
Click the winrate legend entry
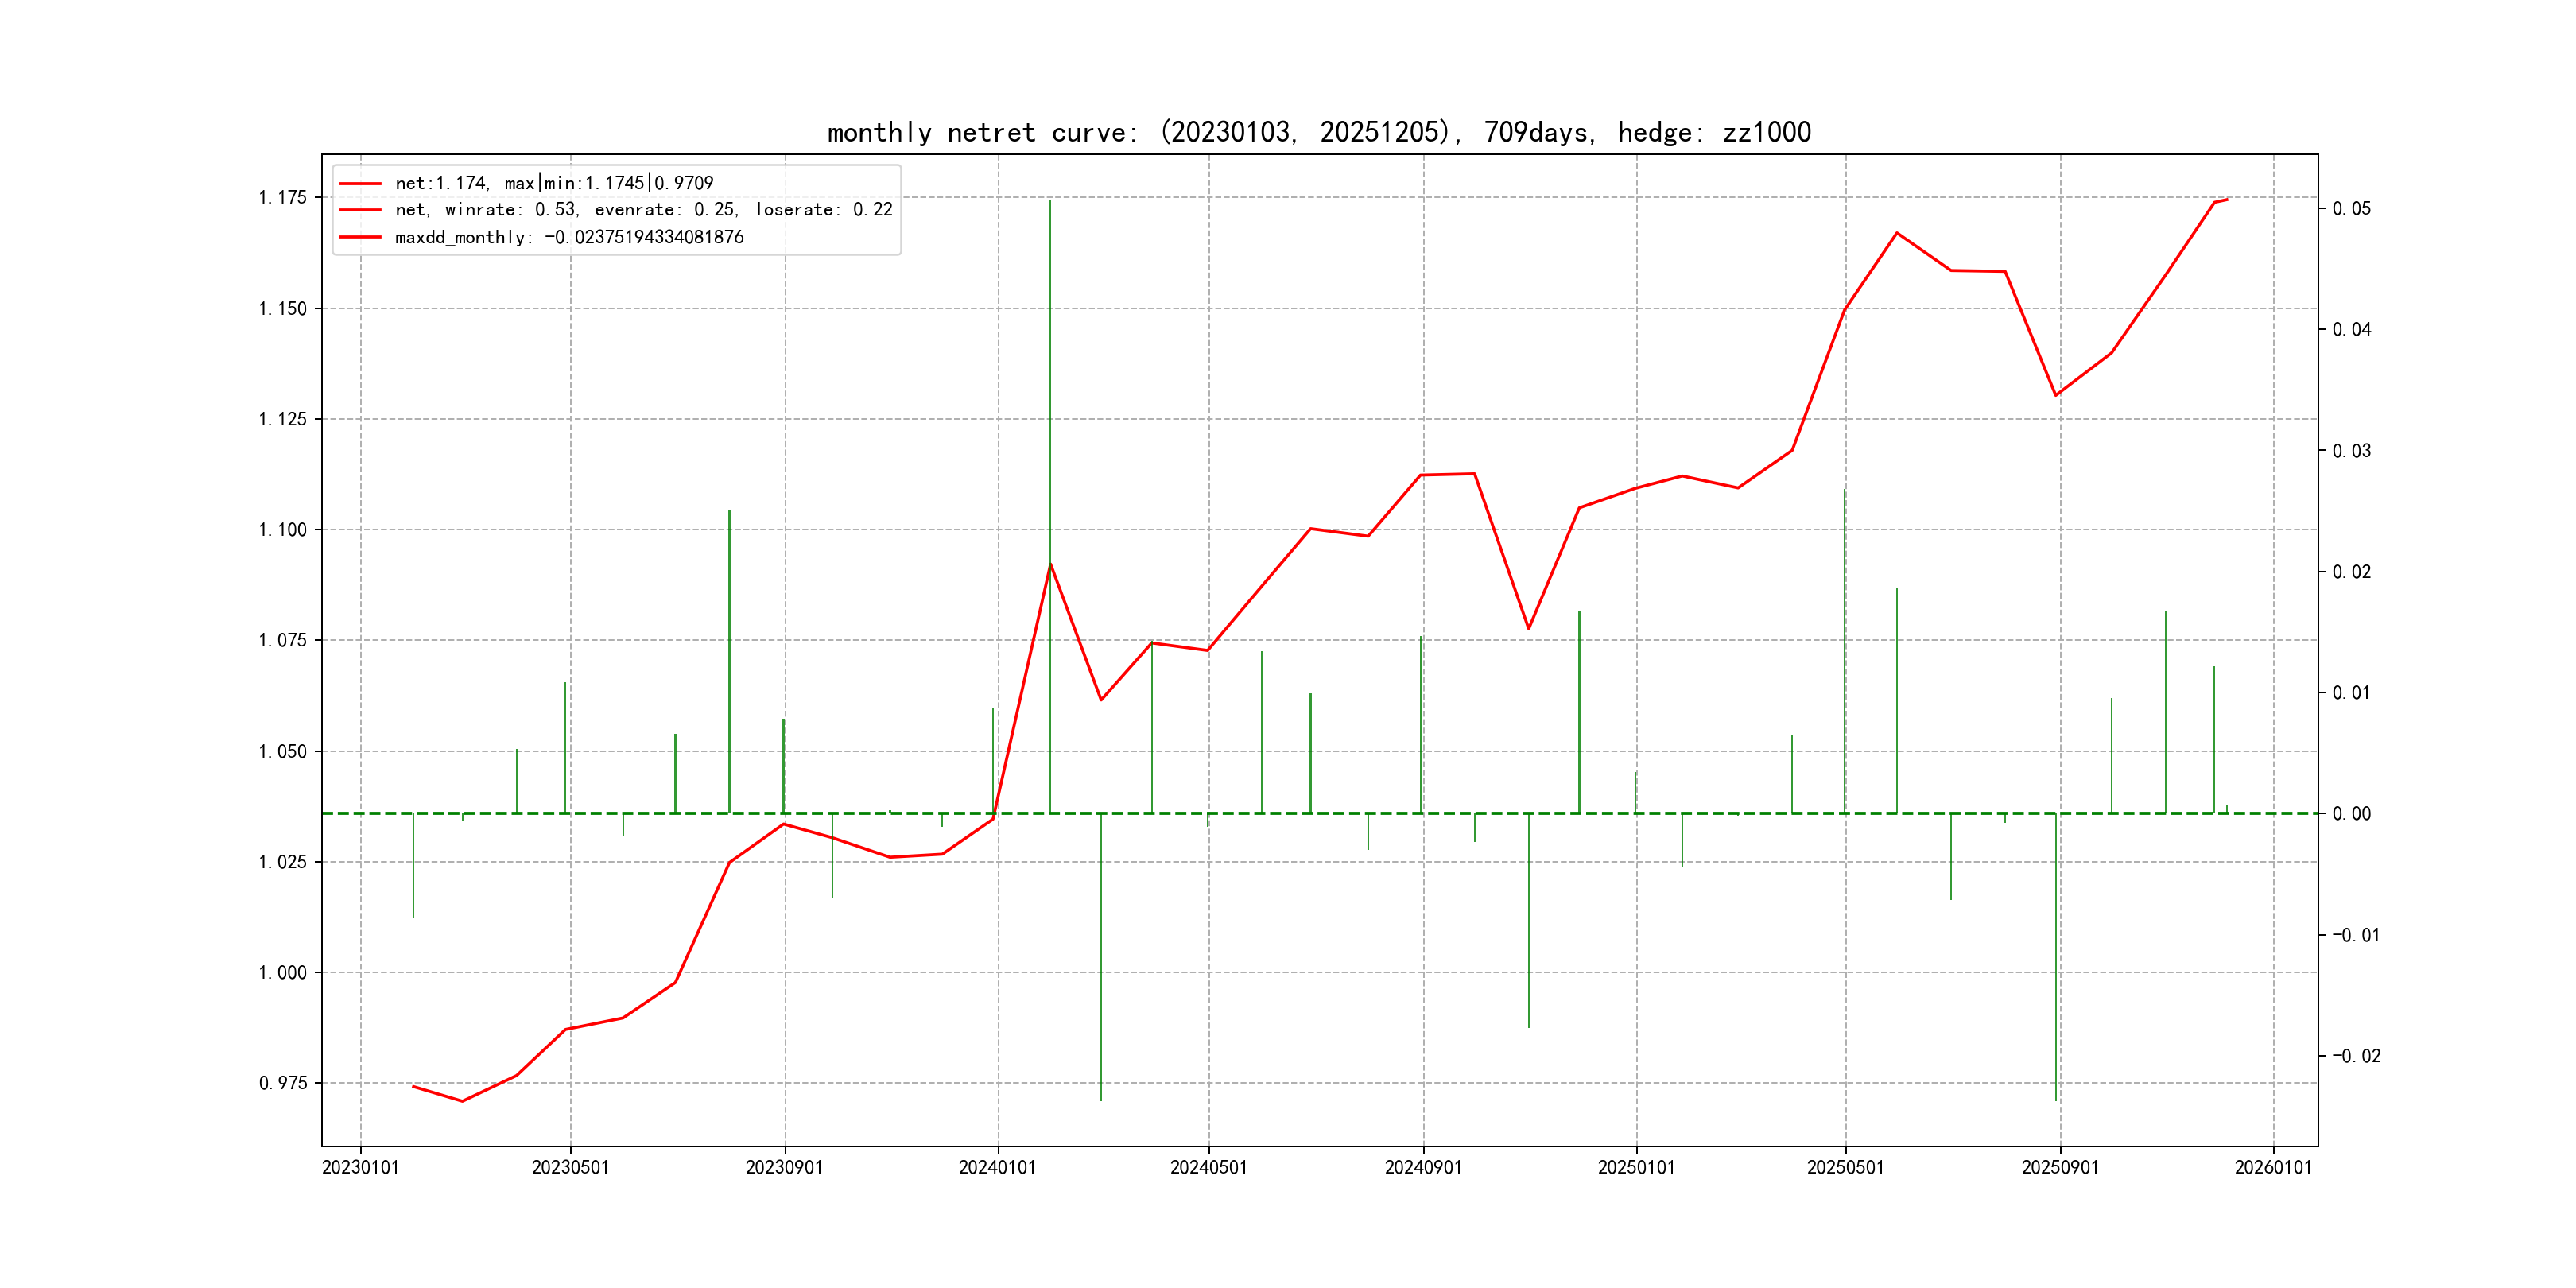(x=643, y=210)
